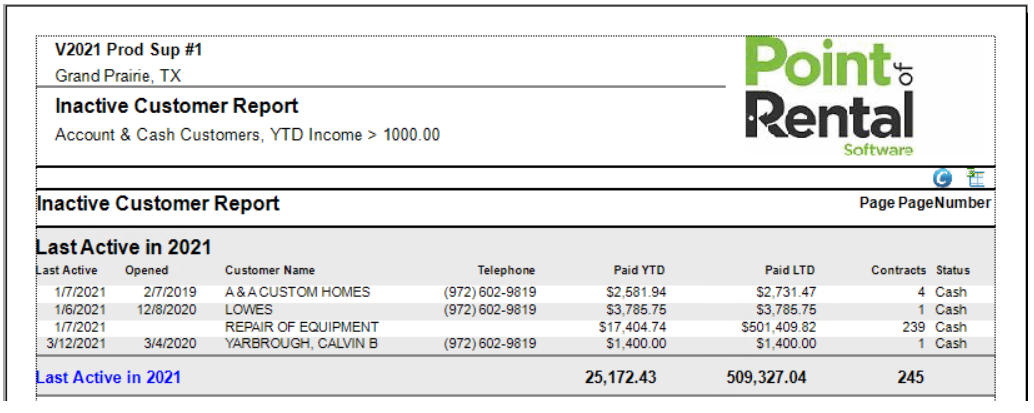Click the bold 'Last Active in 2021' group heading
The image size is (1034, 413).
click(123, 247)
